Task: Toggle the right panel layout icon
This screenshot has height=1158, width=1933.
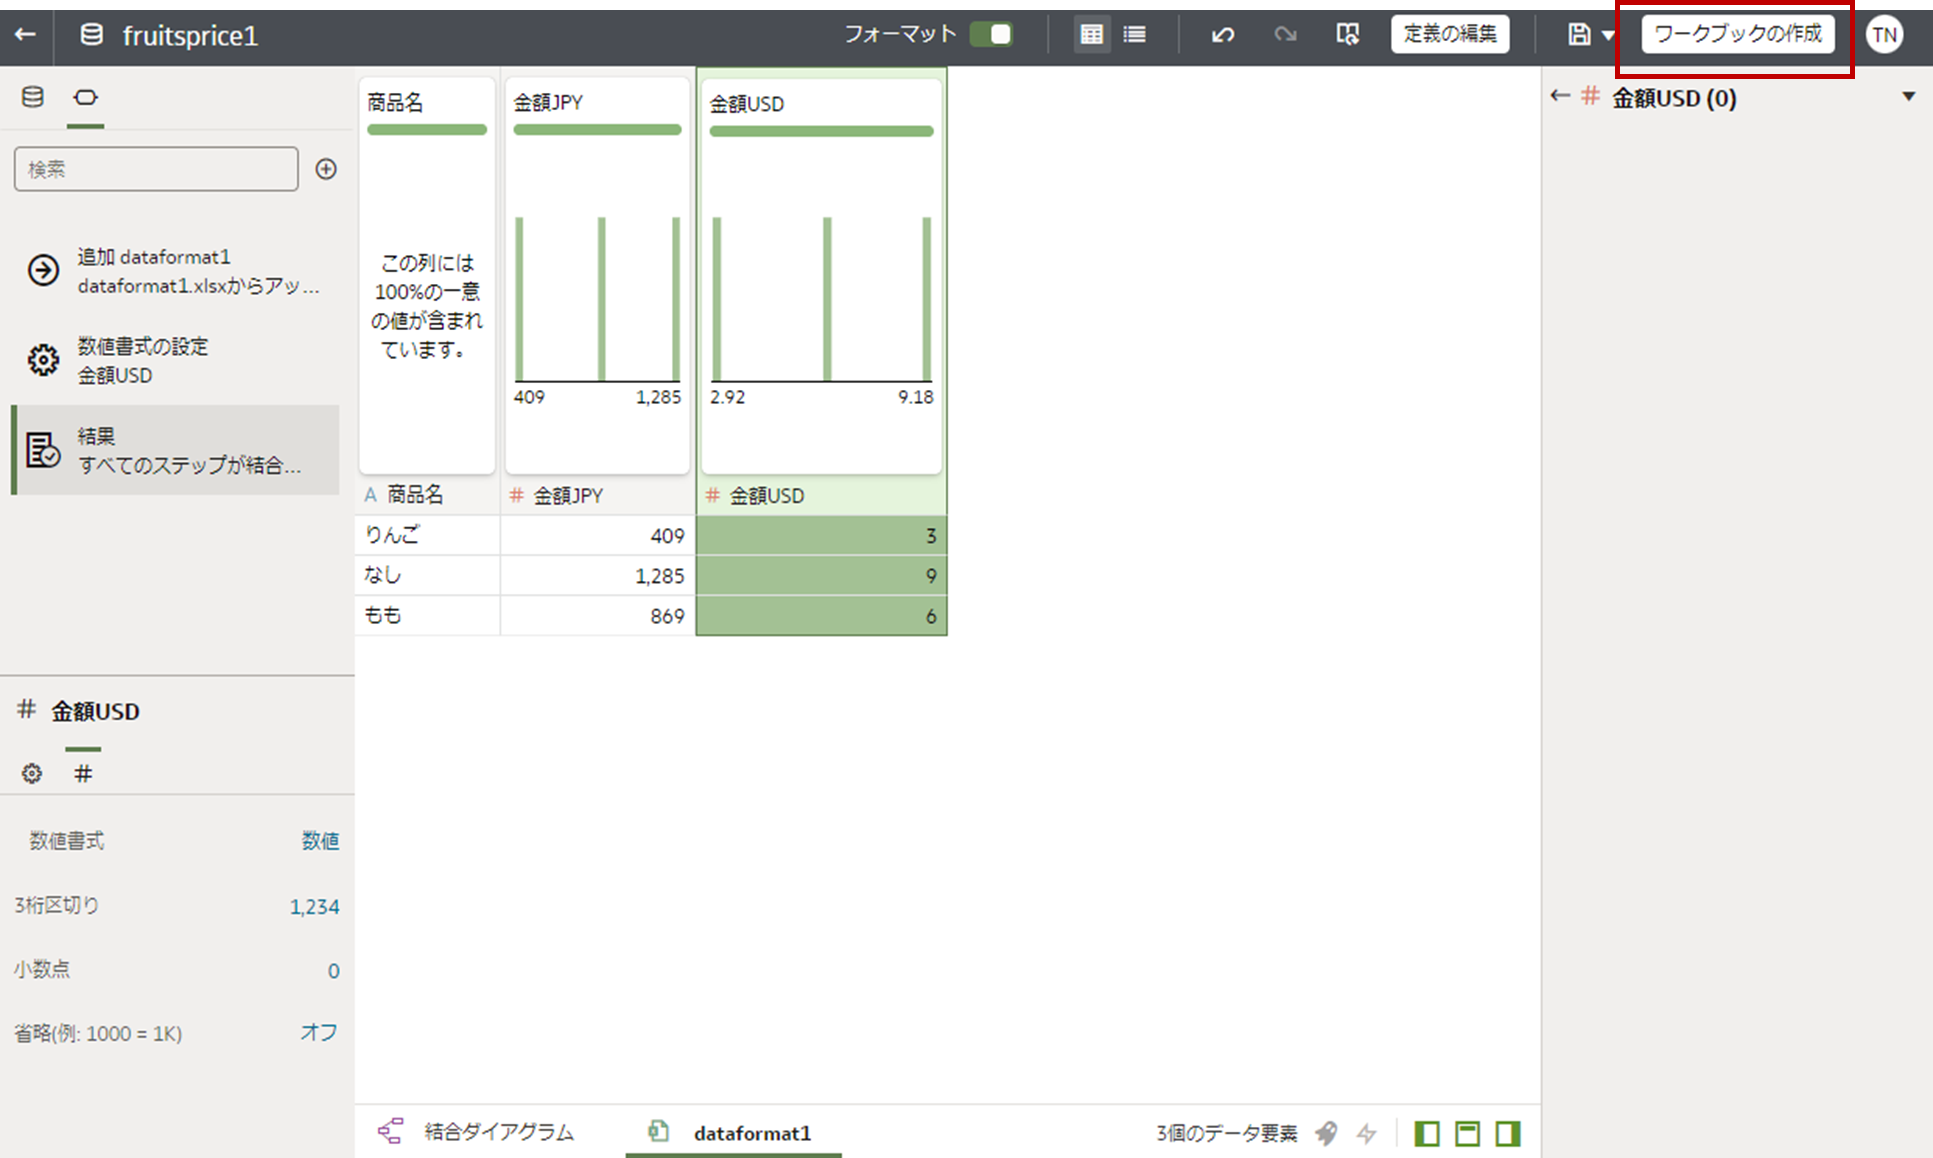Action: pyautogui.click(x=1507, y=1133)
